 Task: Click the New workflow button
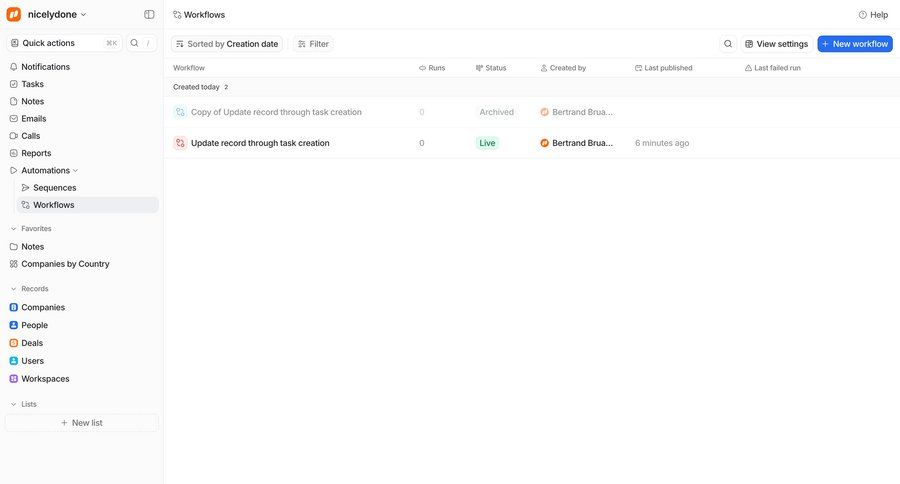(854, 44)
